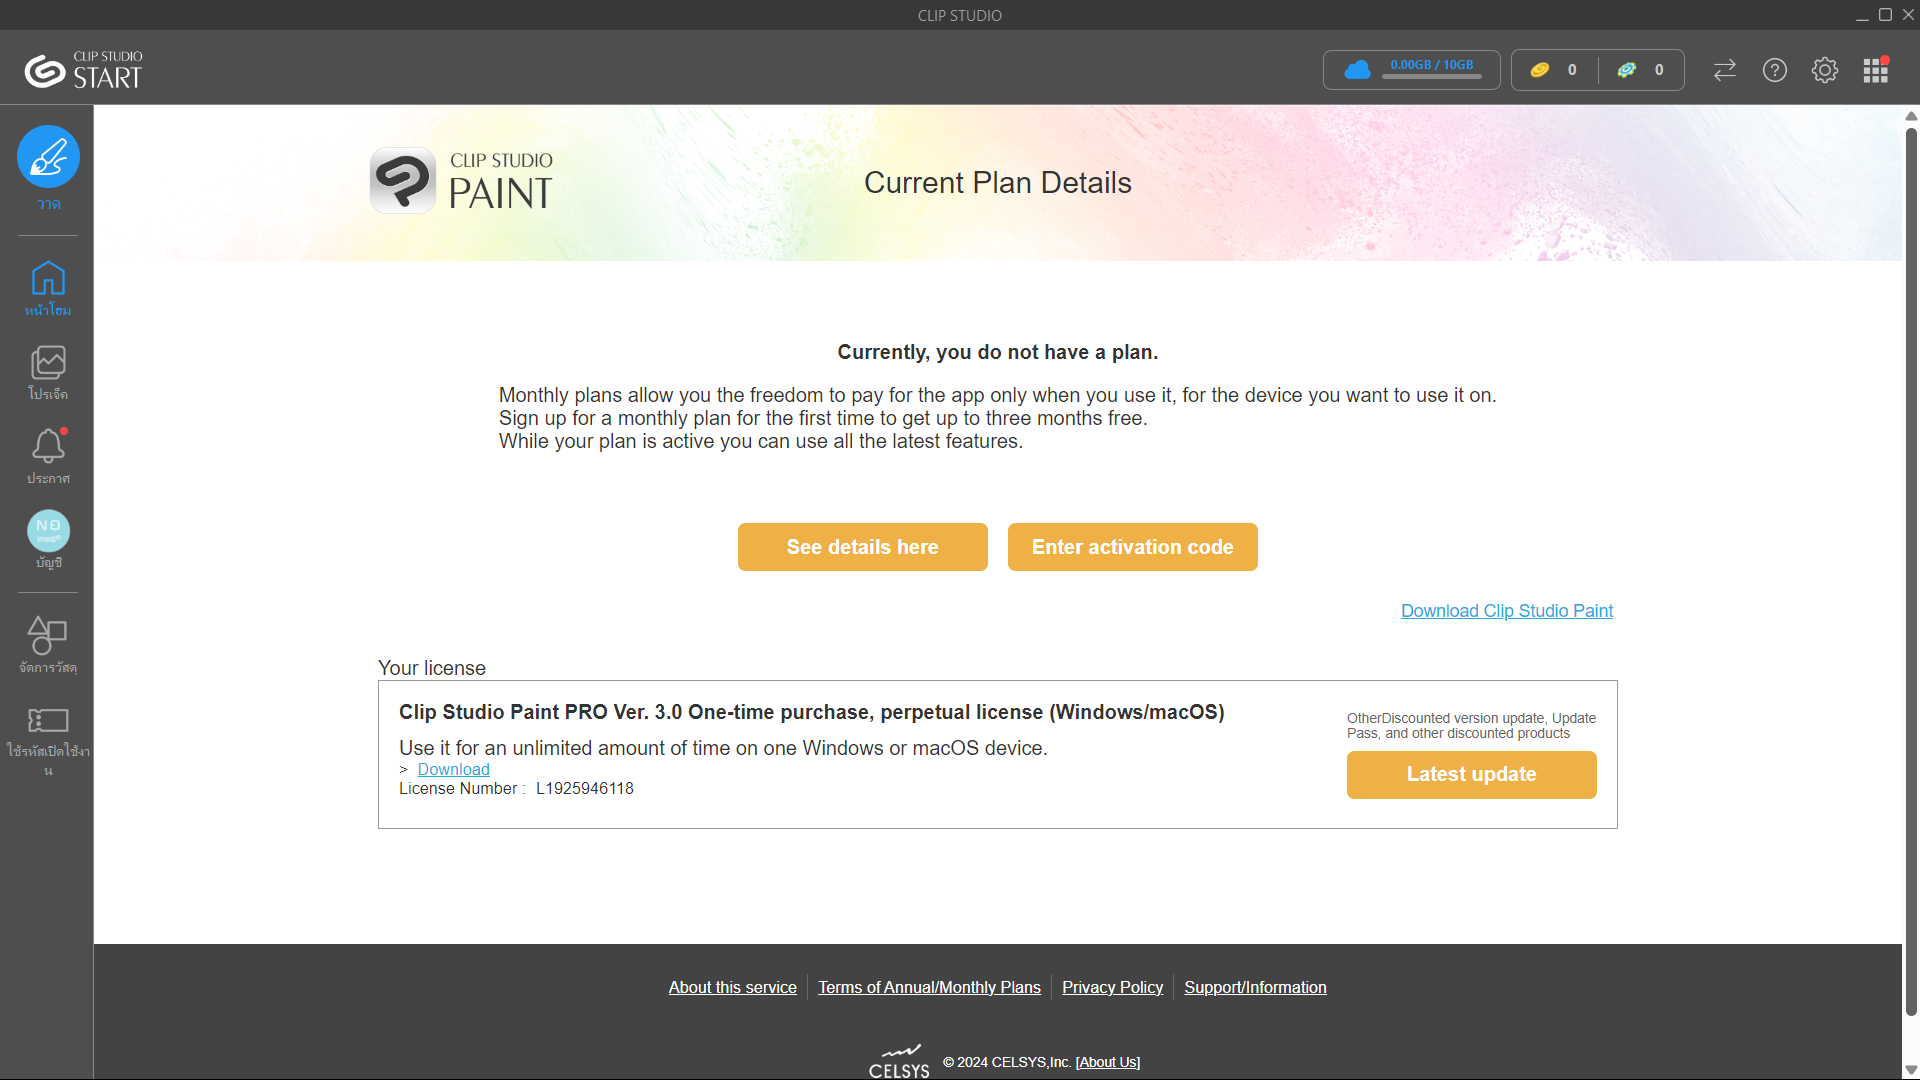1920x1080 pixels.
Task: Click the Clip Studio Paint PRO license title
Action: pos(811,712)
